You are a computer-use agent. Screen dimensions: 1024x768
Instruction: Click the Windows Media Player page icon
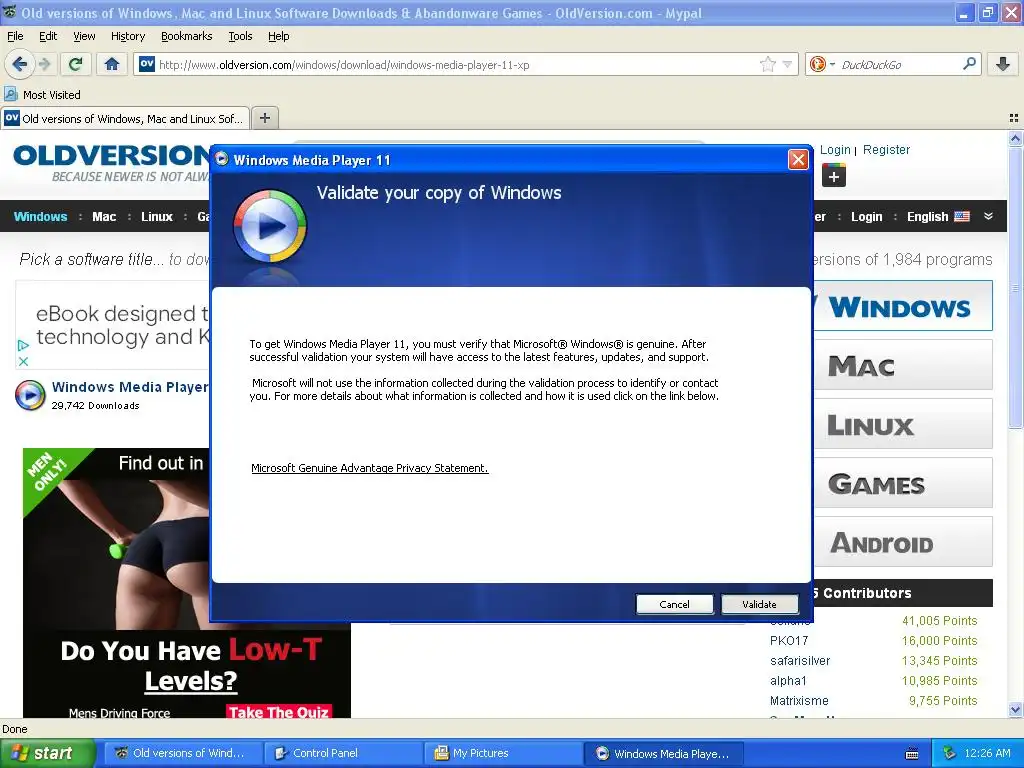30,394
